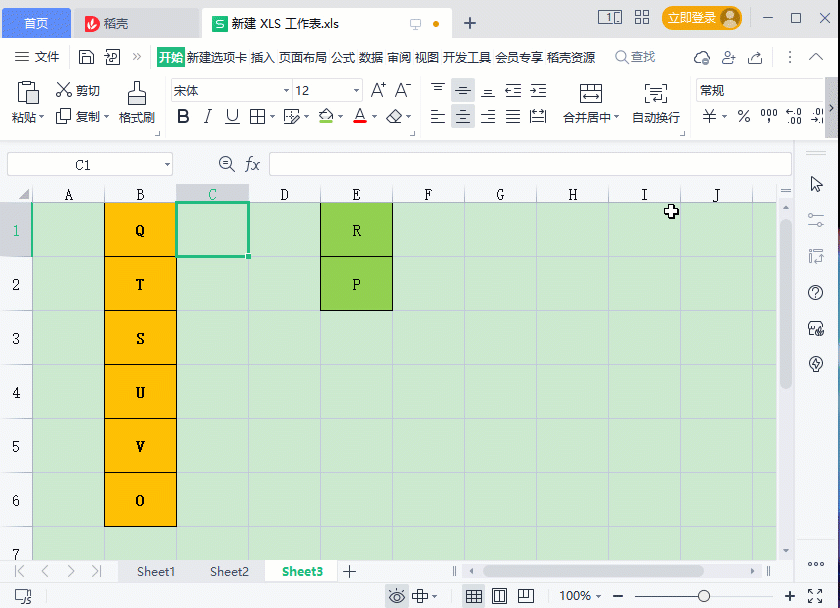Click the formula bar input field

pos(530,164)
